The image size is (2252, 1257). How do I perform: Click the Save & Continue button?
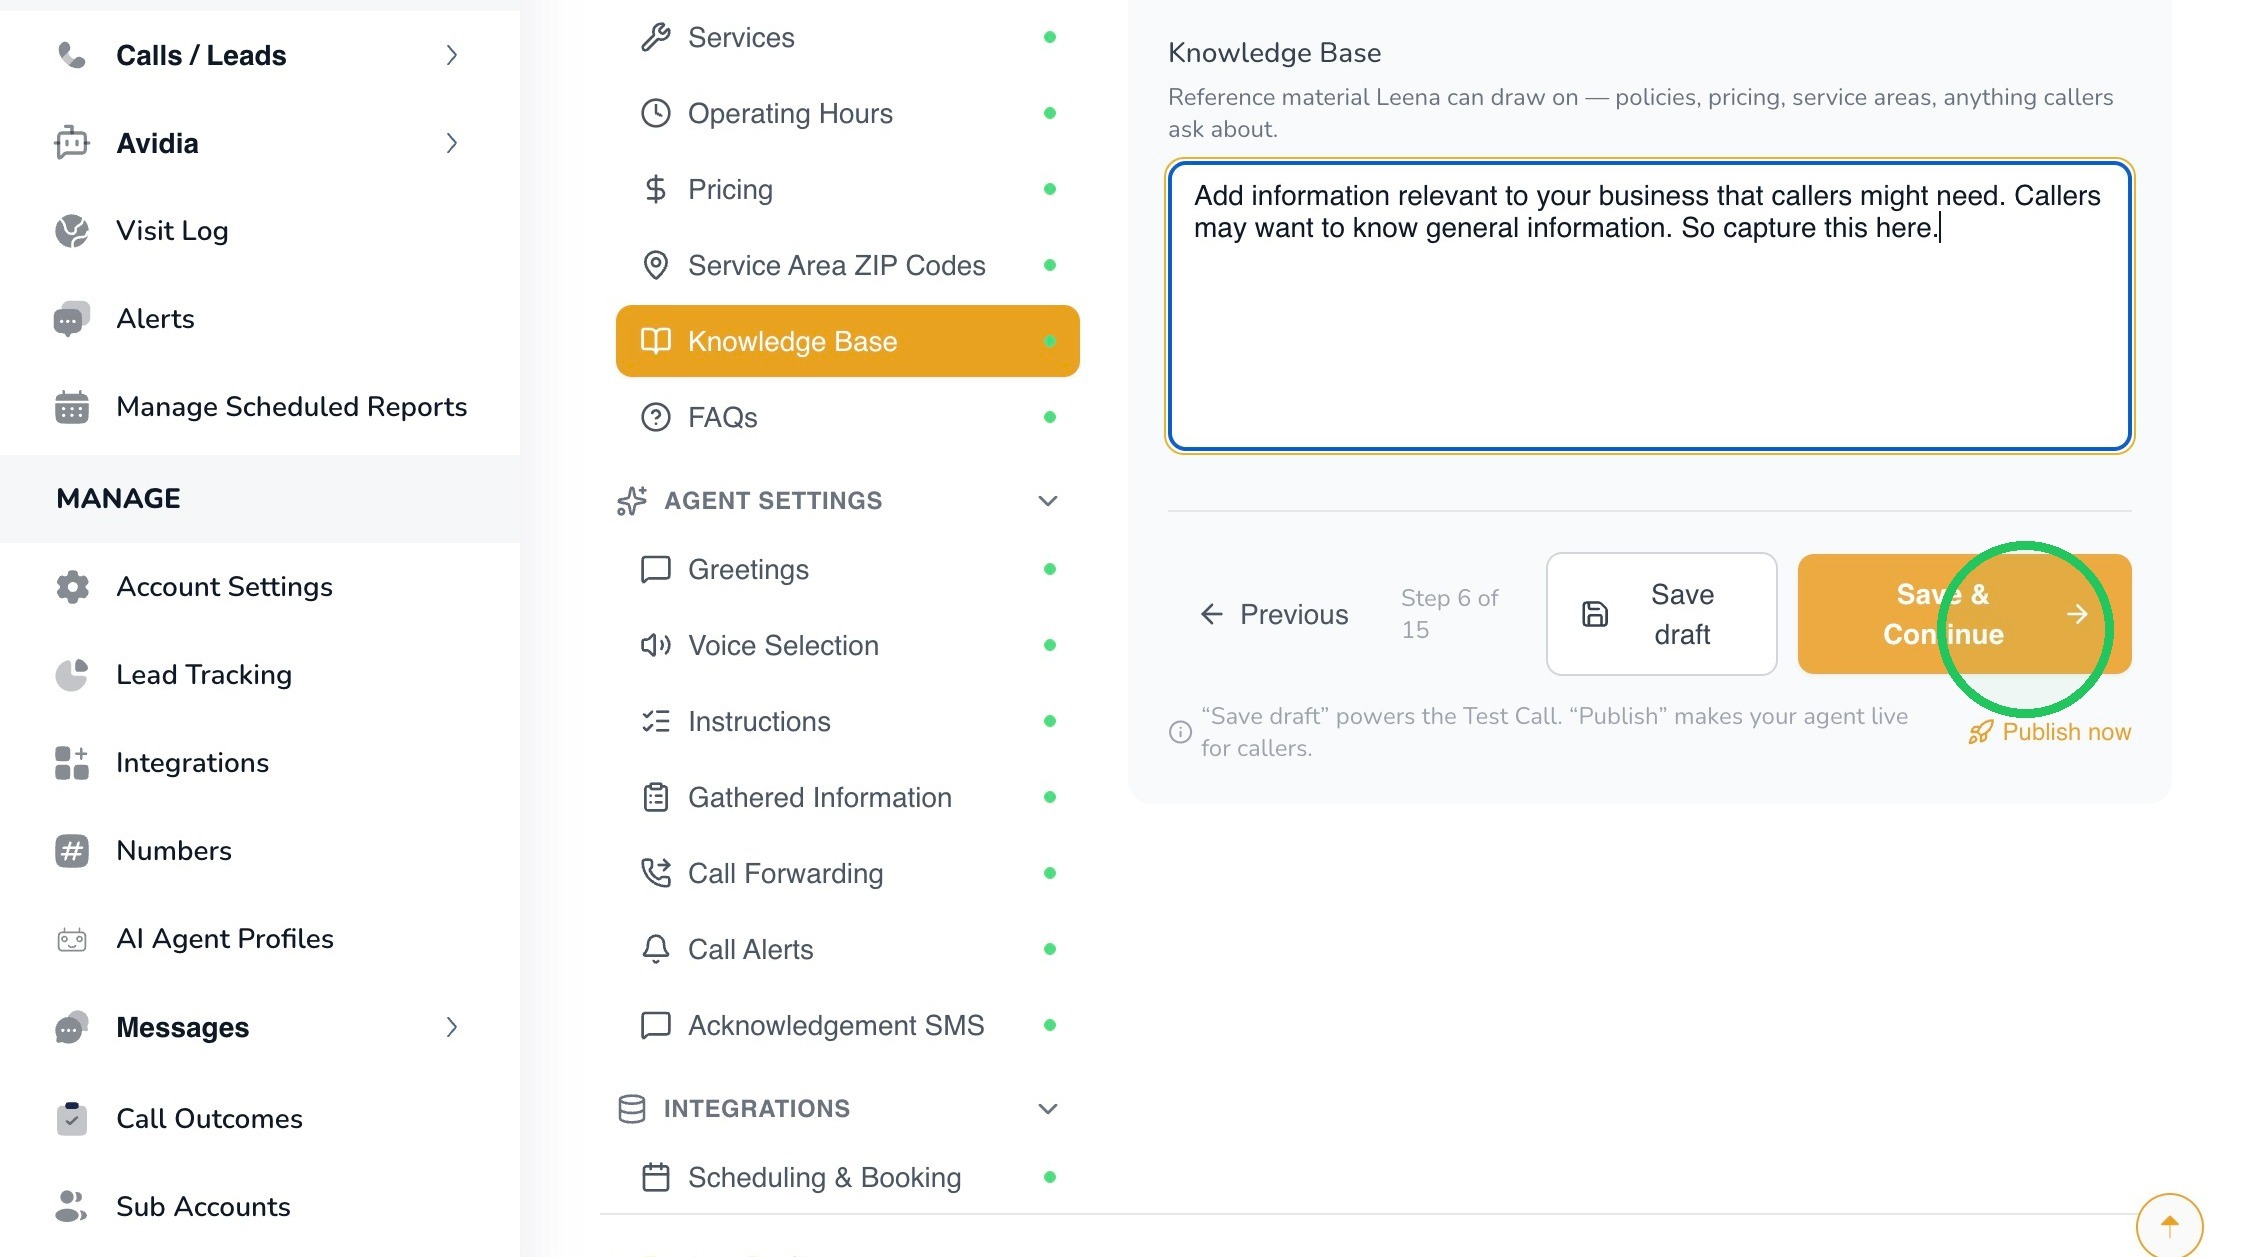click(x=1964, y=614)
